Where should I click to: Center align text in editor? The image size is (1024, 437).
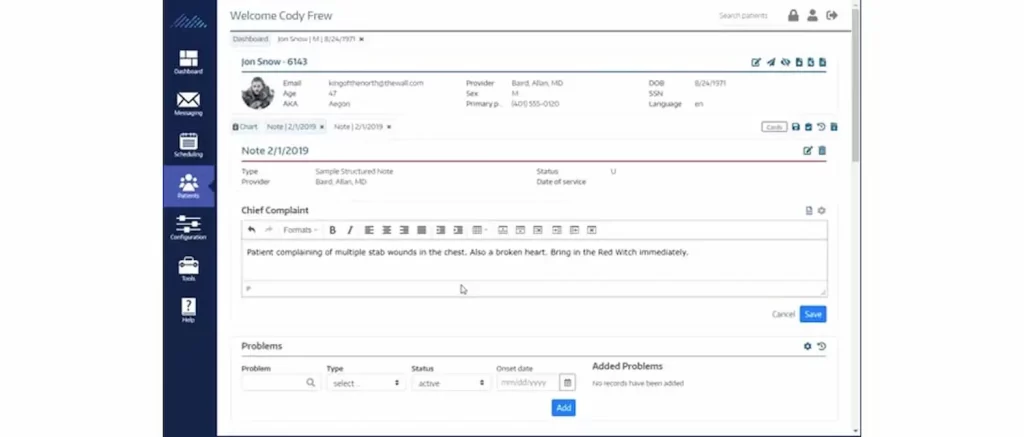click(x=387, y=230)
